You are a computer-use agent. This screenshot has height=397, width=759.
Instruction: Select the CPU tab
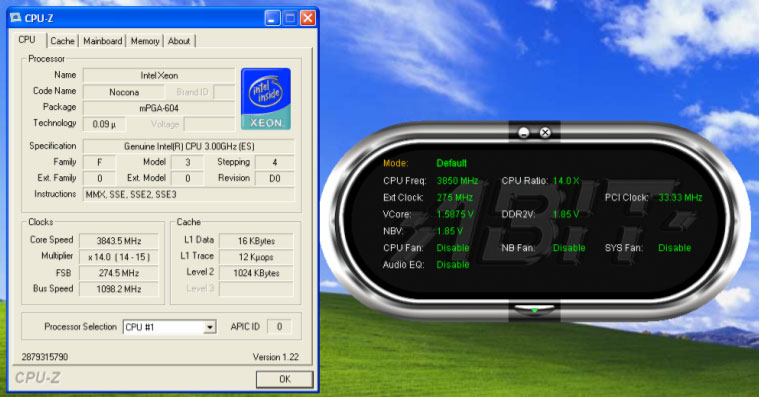[x=27, y=40]
